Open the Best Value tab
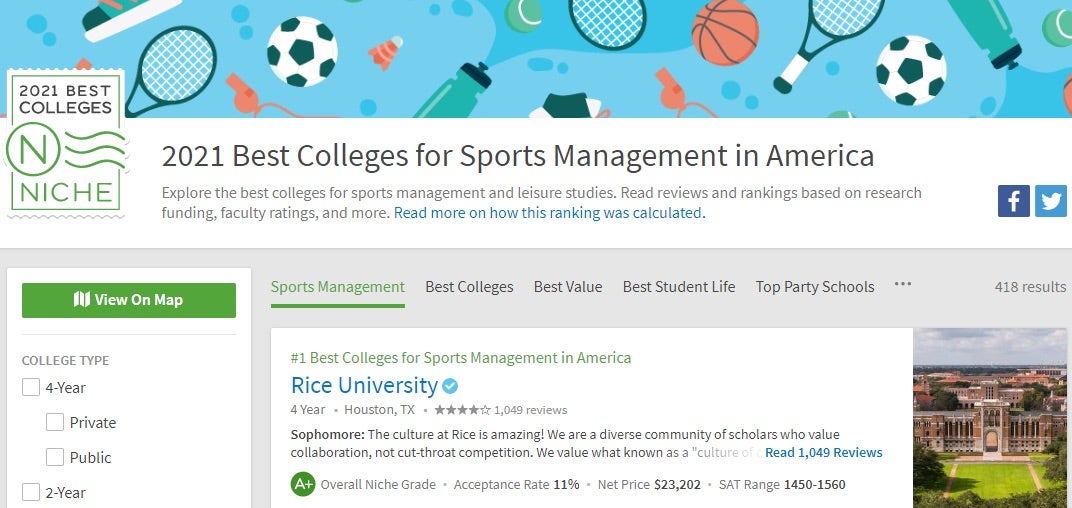Screen dimensions: 1072x508 (x=568, y=286)
